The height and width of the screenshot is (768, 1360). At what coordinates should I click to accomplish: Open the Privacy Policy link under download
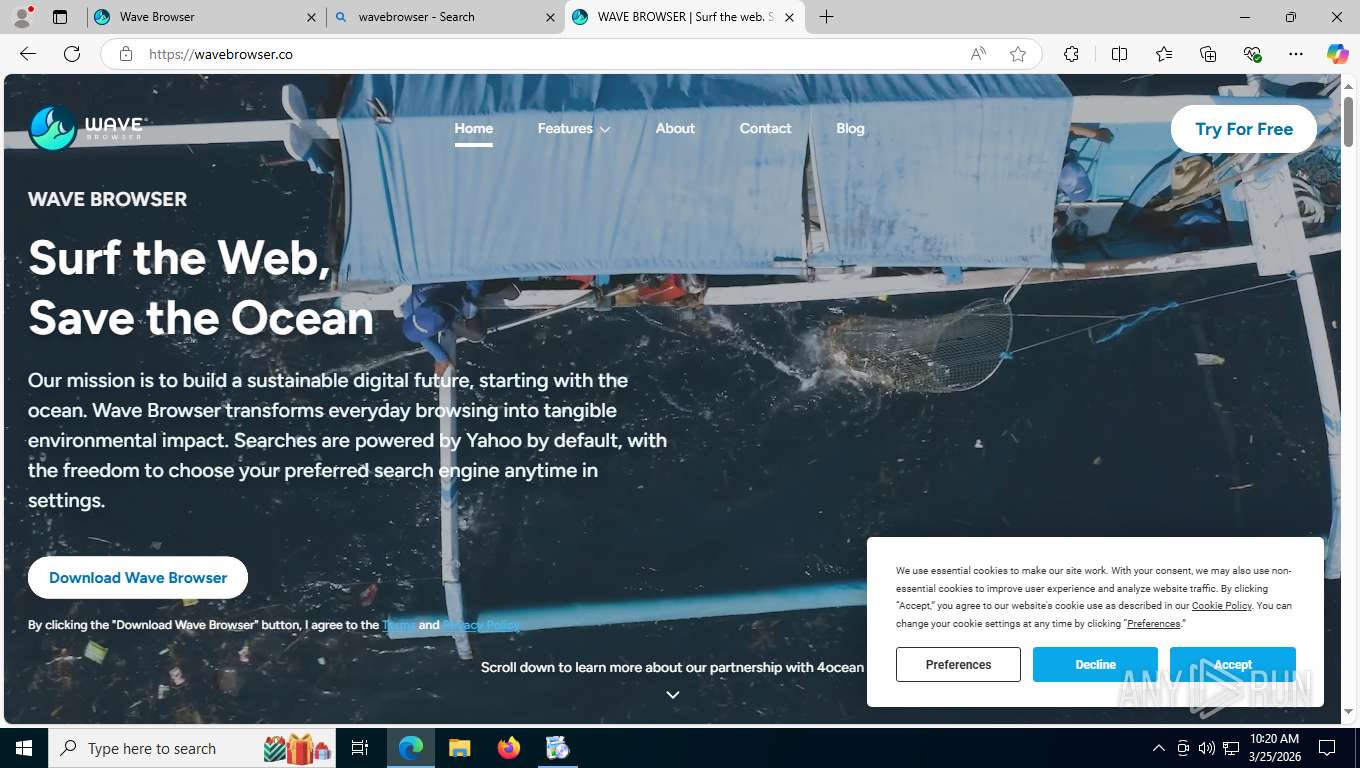click(481, 625)
